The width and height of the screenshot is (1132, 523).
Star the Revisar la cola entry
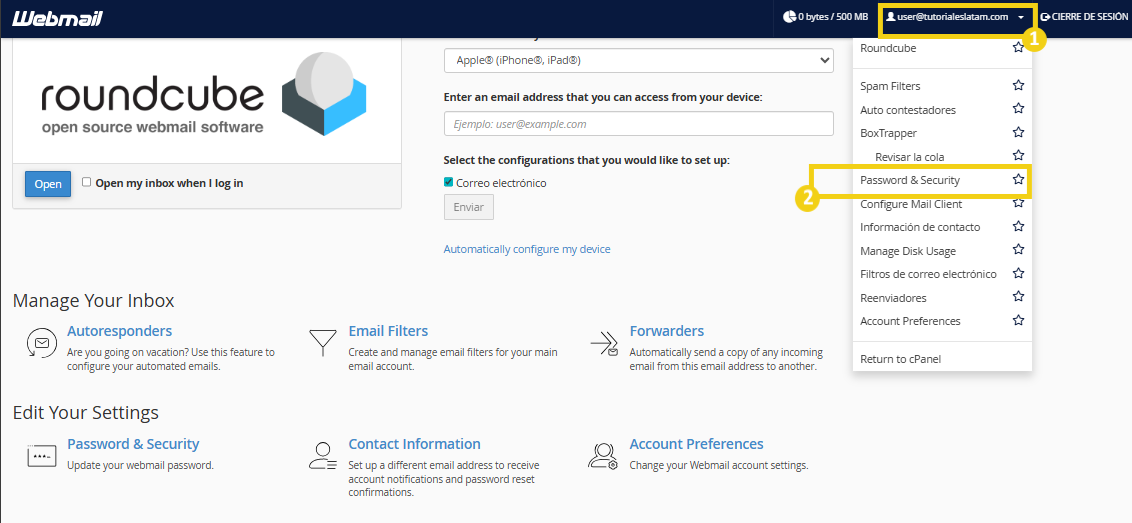[1018, 155]
